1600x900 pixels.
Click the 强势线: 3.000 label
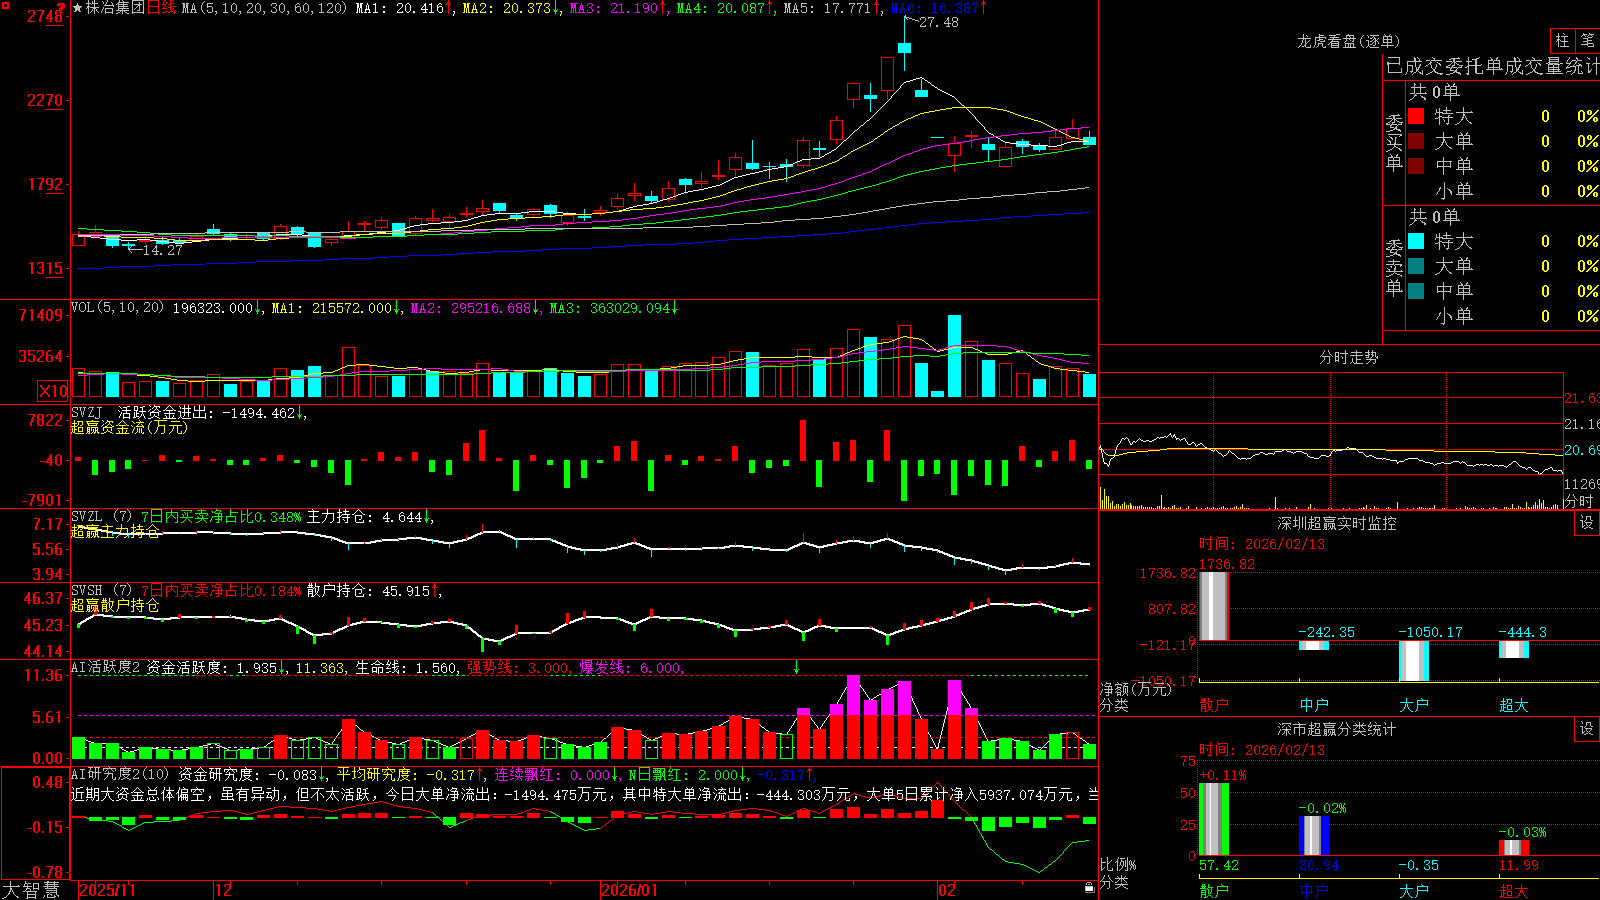[x=519, y=668]
